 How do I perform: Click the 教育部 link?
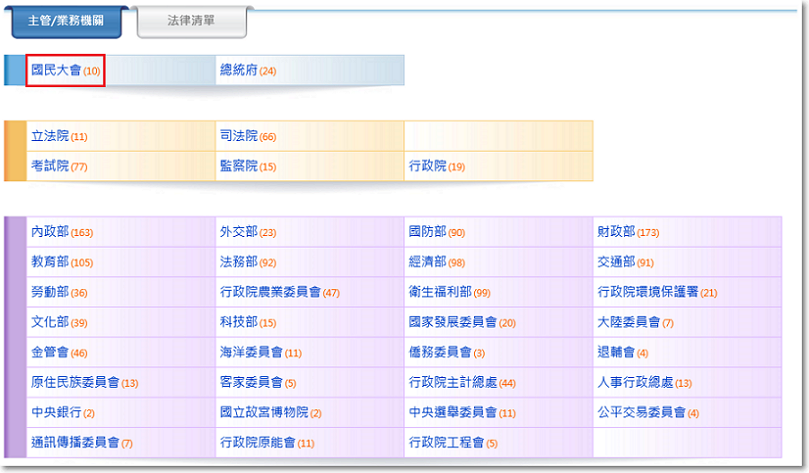[x=50, y=262]
